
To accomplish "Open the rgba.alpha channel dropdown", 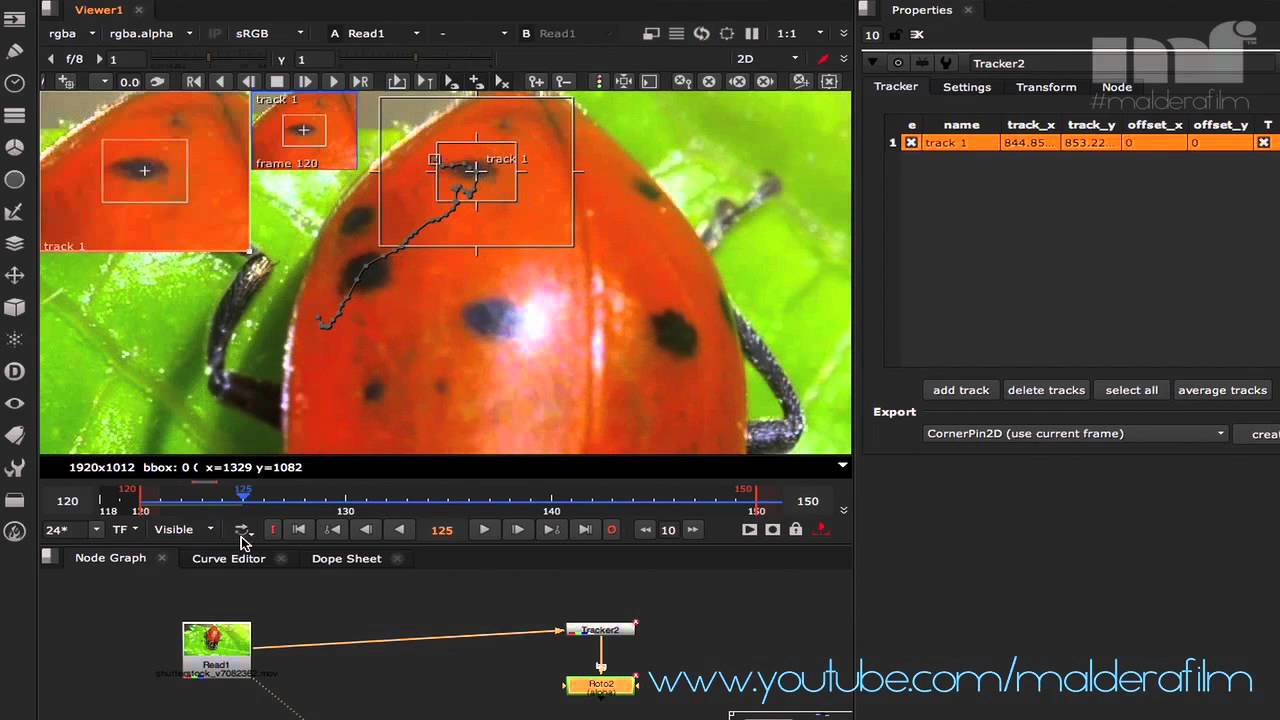I will 151,33.
